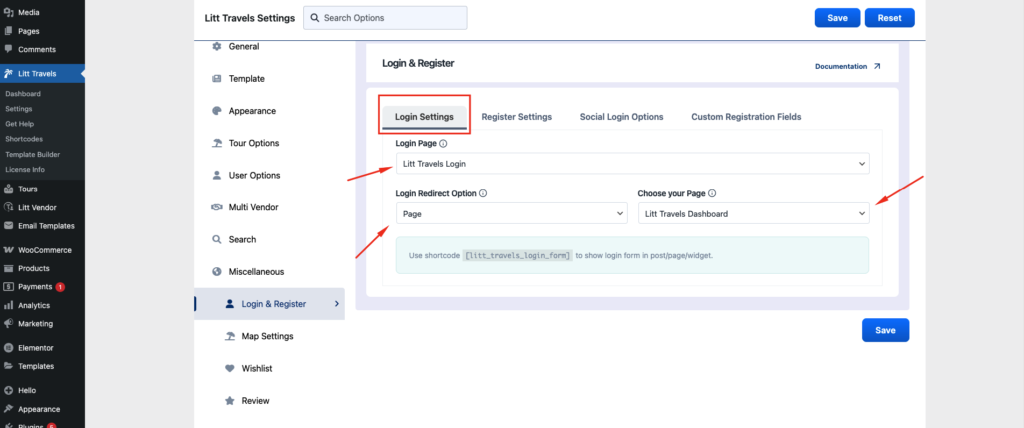
Task: Click the Wishlist heart icon
Action: [230, 368]
